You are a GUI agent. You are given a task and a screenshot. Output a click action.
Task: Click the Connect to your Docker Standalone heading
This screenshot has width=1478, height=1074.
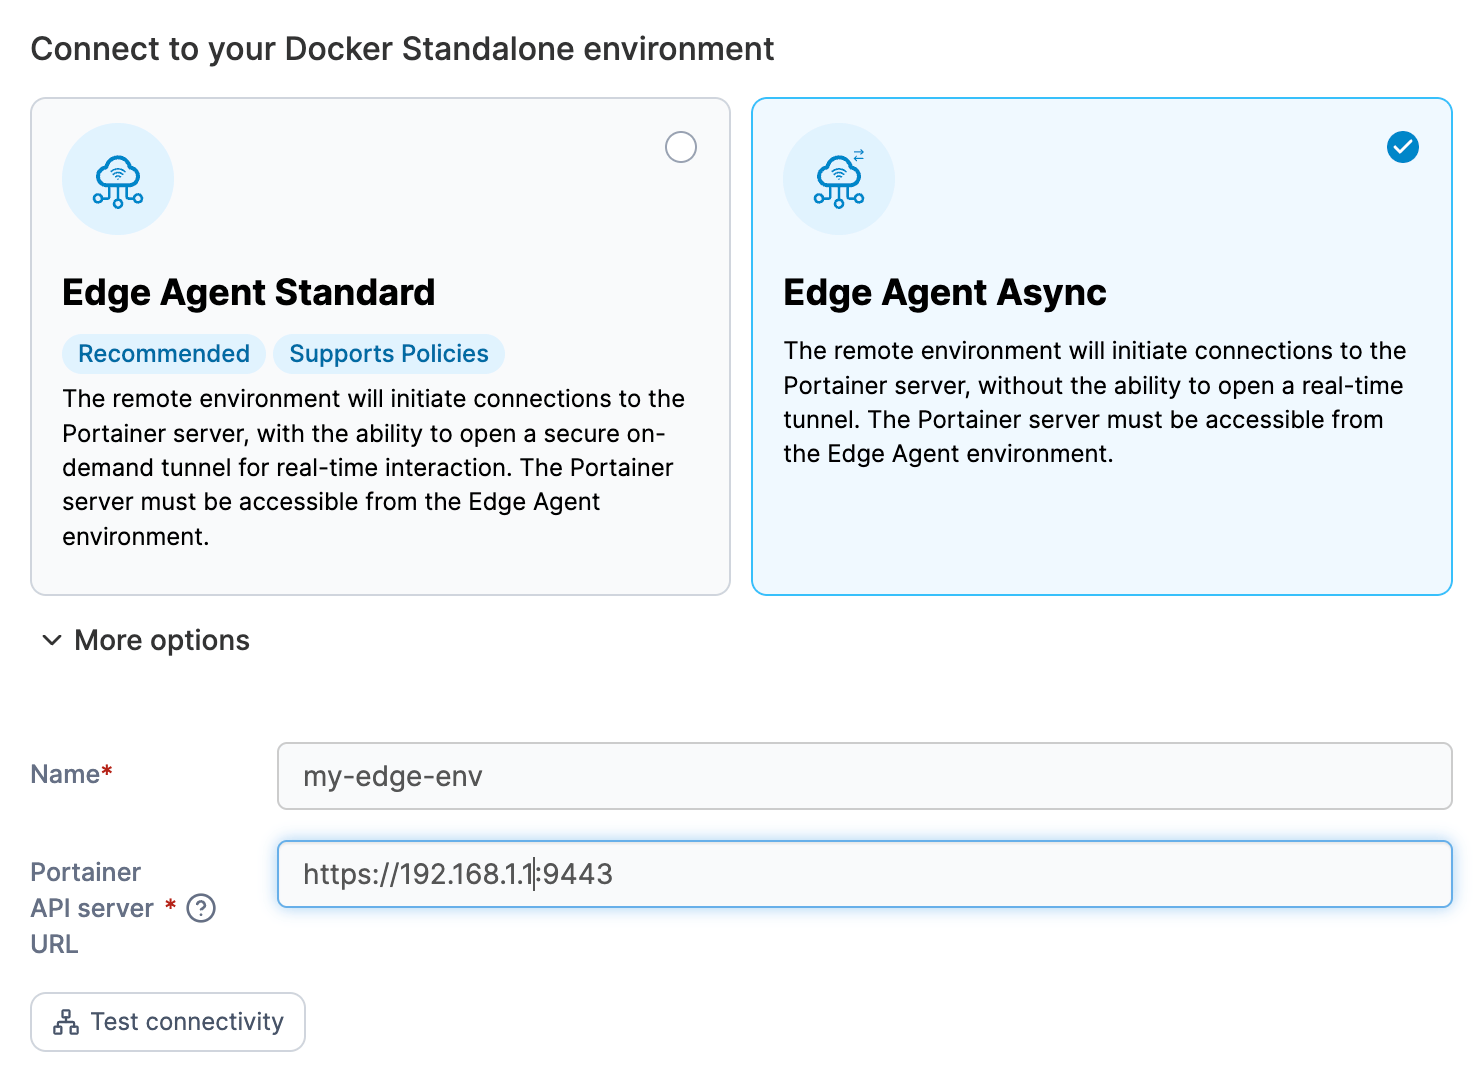coord(402,49)
